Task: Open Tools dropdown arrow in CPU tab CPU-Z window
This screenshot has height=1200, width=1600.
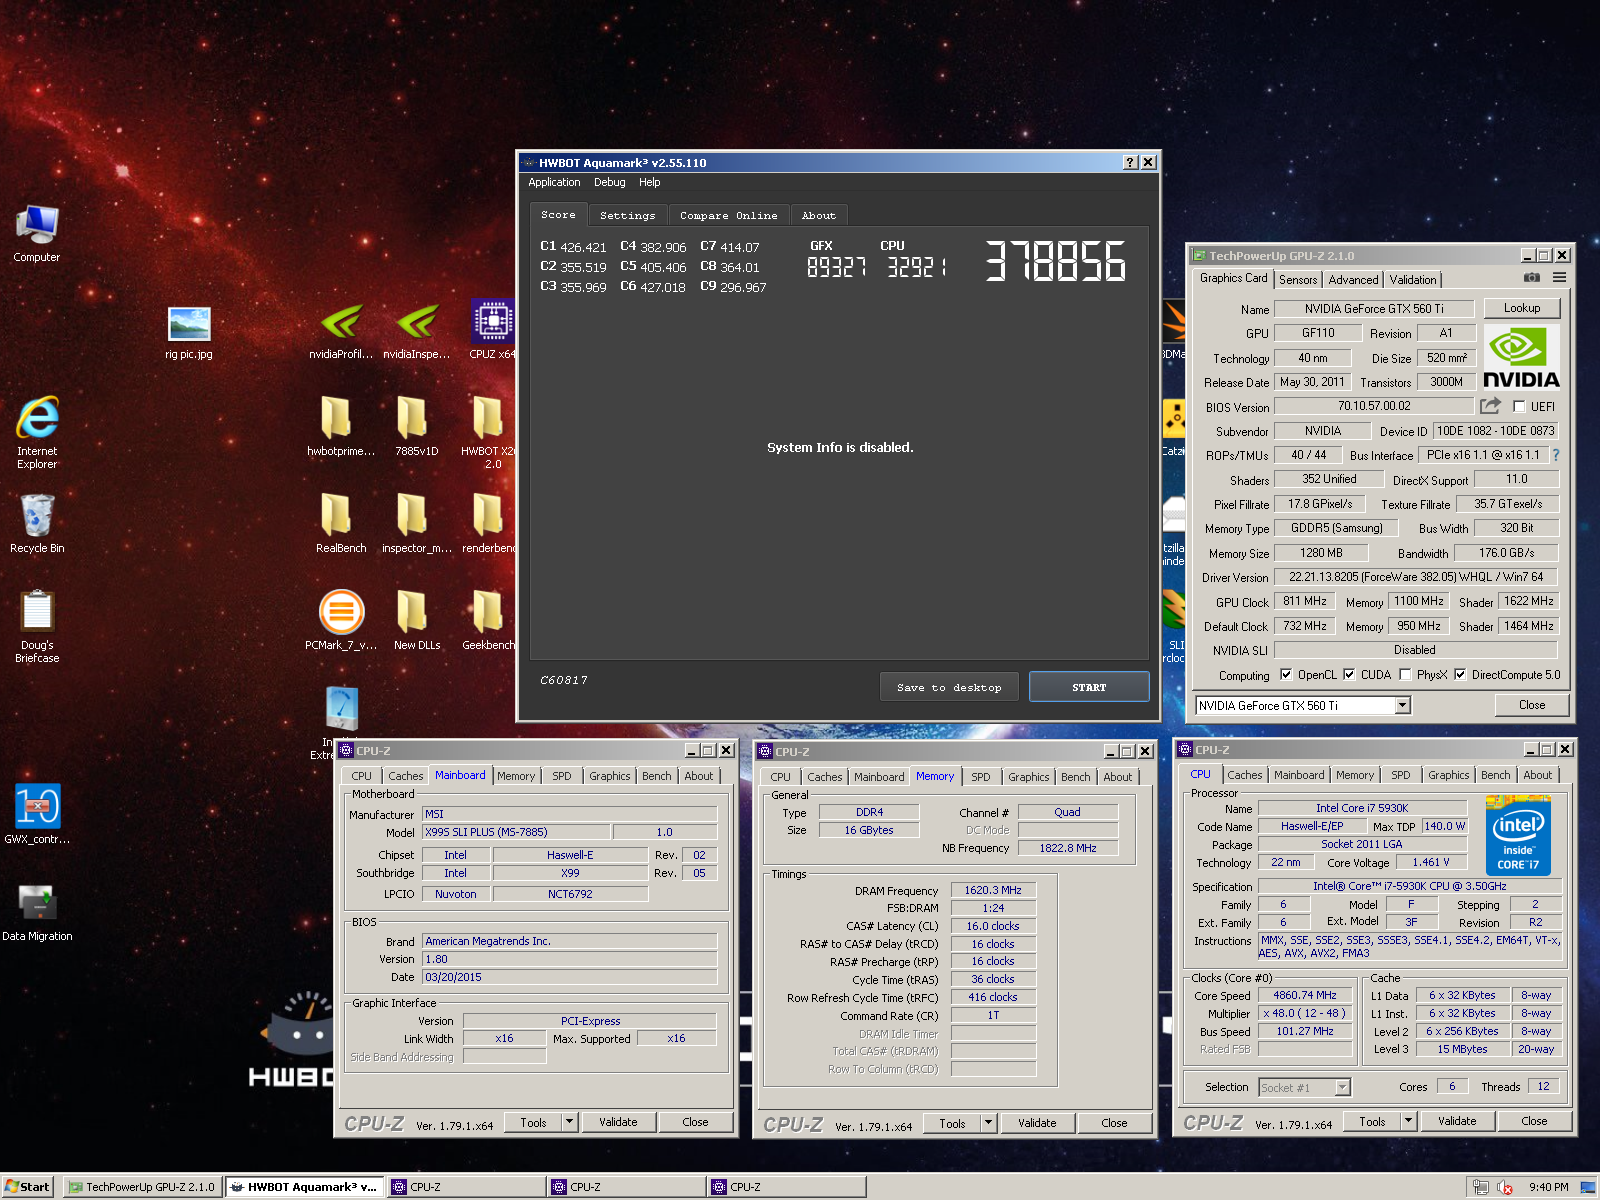Action: point(1408,1121)
